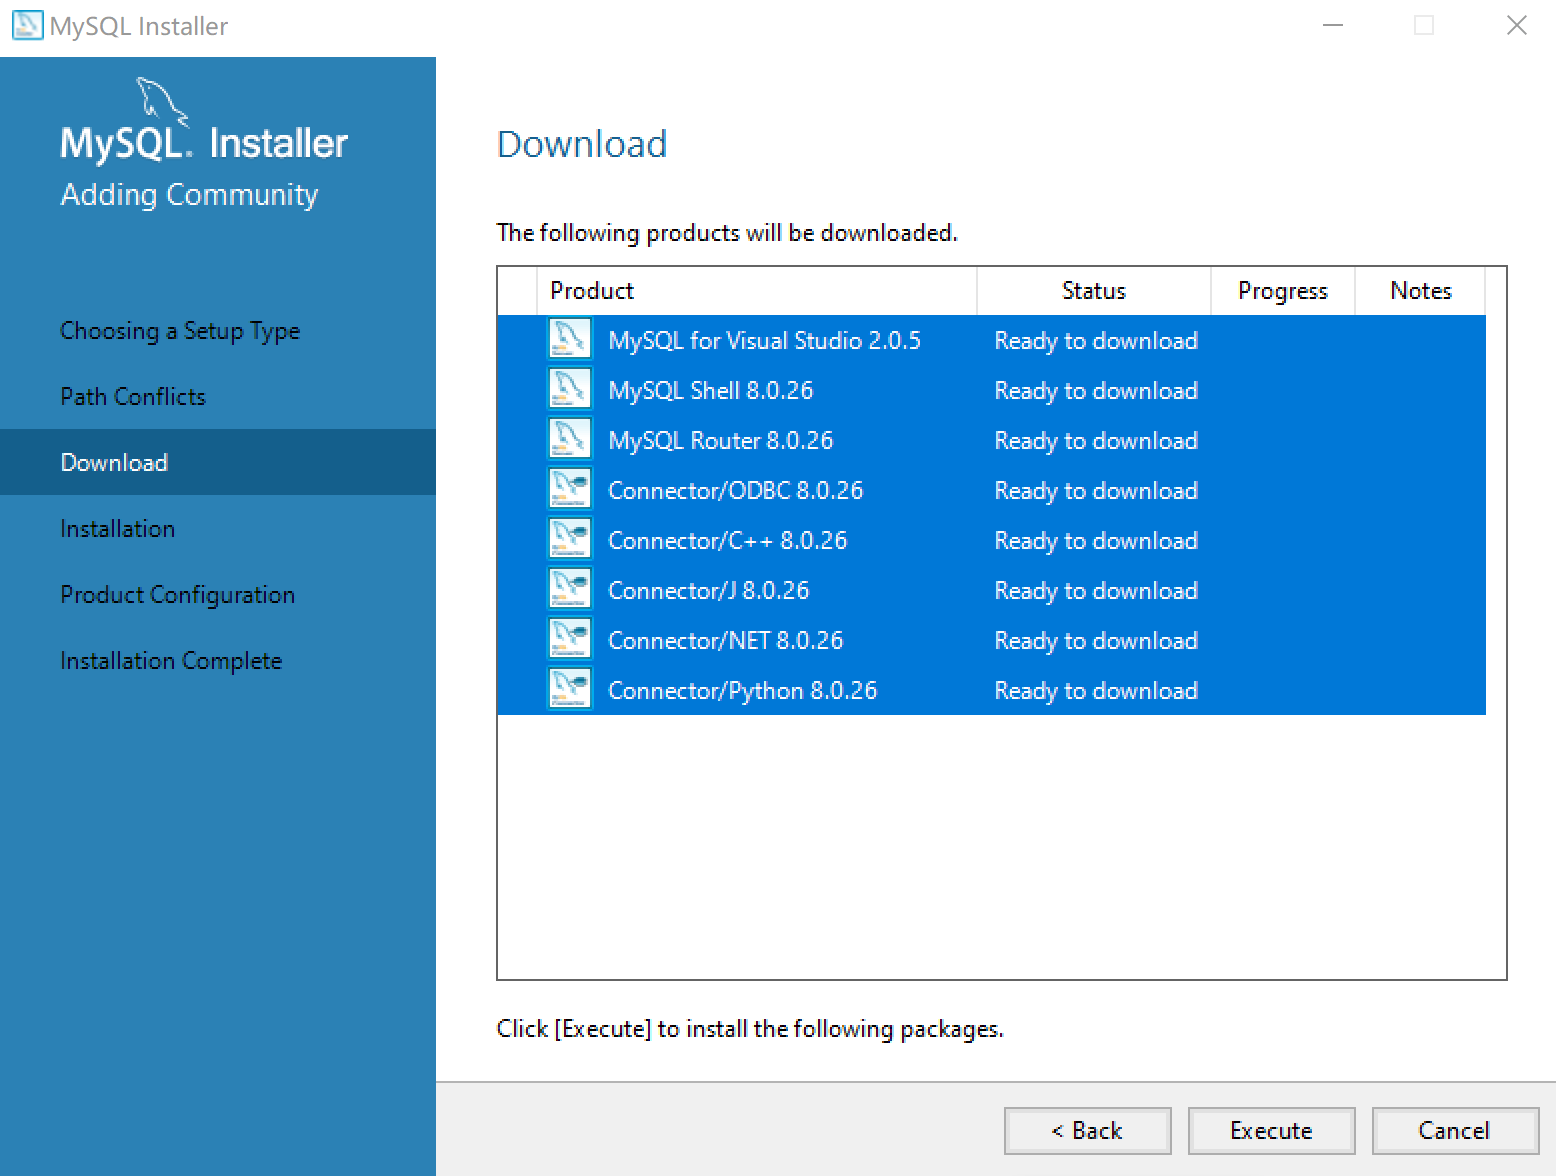Screen dimensions: 1556x1176
Task: Click the MySQL Router 8.0.26 product icon
Action: pyautogui.click(x=570, y=439)
